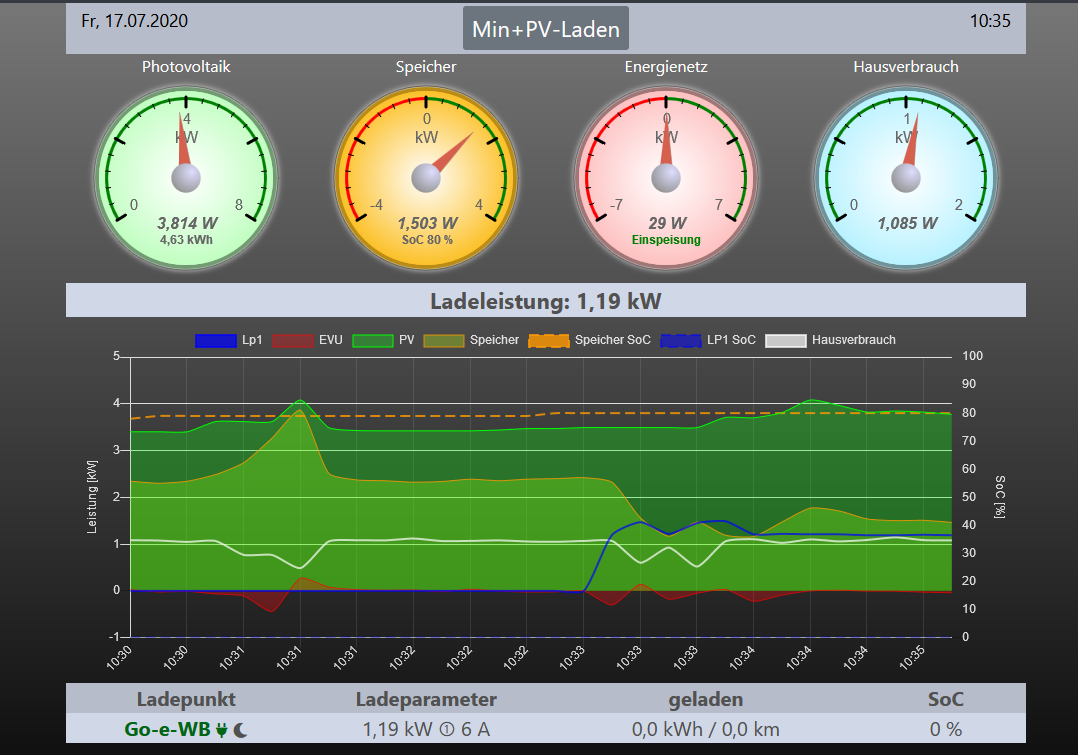Click the Hausverbrauch gauge
The height and width of the screenshot is (755, 1078).
(x=906, y=176)
